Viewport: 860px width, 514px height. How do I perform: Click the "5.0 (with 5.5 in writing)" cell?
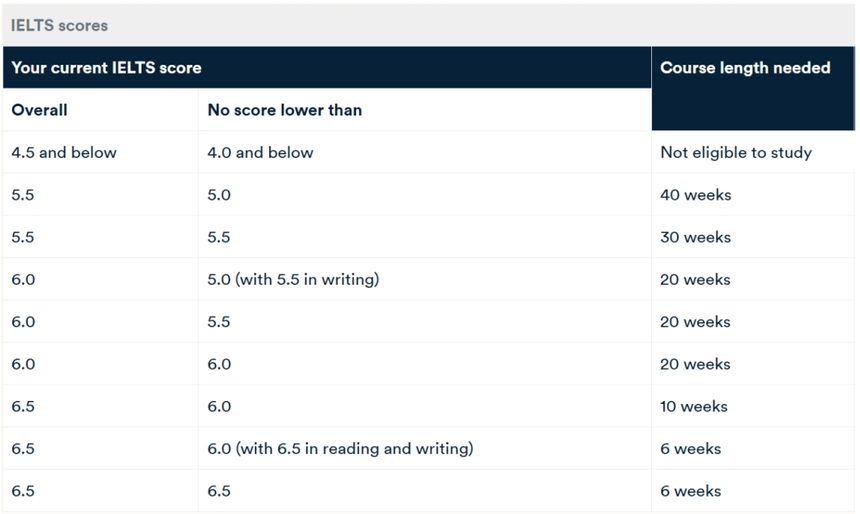pyautogui.click(x=293, y=280)
